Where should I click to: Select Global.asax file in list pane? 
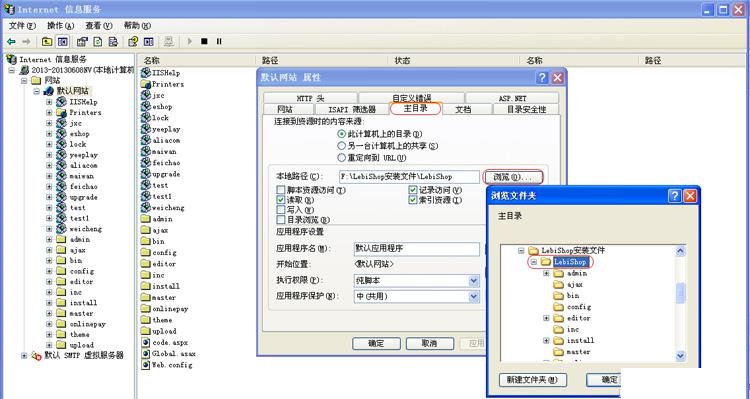(168, 354)
